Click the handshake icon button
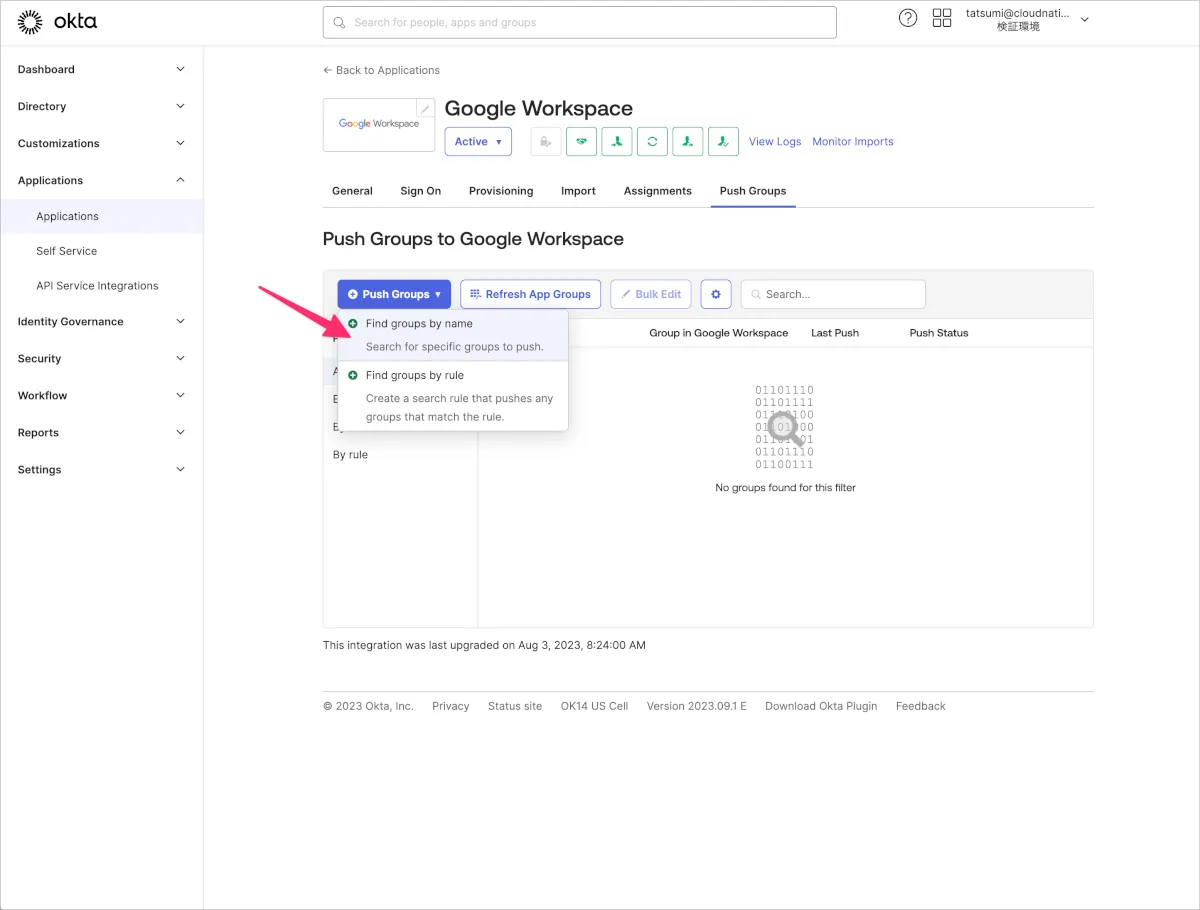 (581, 142)
